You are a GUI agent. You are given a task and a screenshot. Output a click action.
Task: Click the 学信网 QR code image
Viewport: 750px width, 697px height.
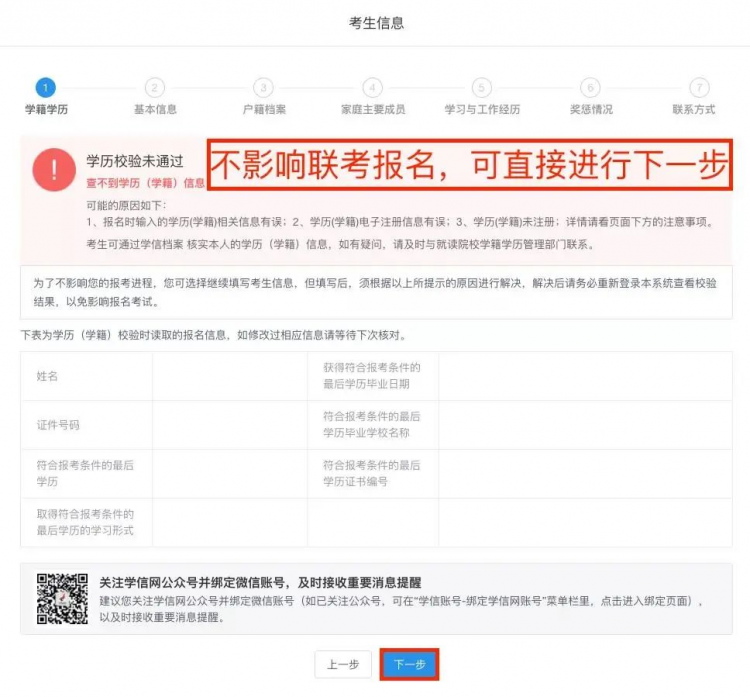62,599
